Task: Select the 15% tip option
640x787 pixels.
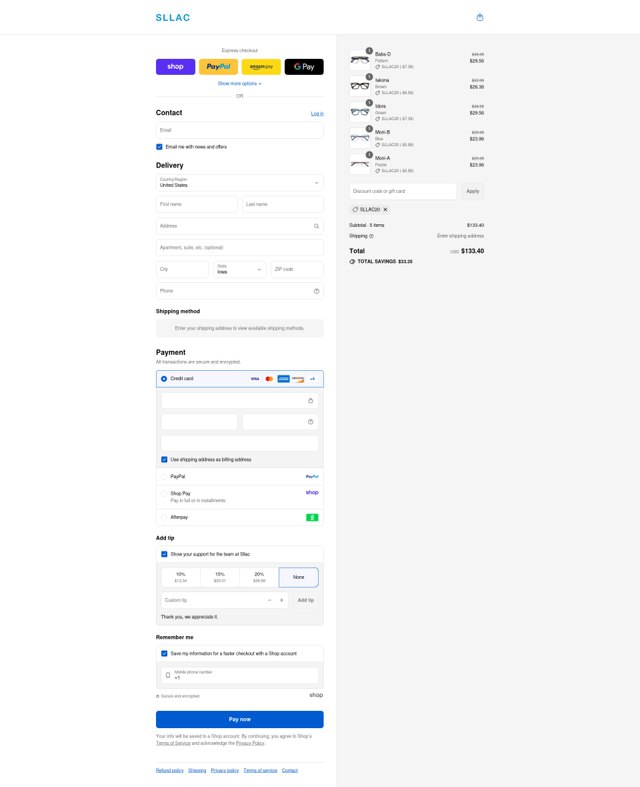Action: [x=220, y=577]
